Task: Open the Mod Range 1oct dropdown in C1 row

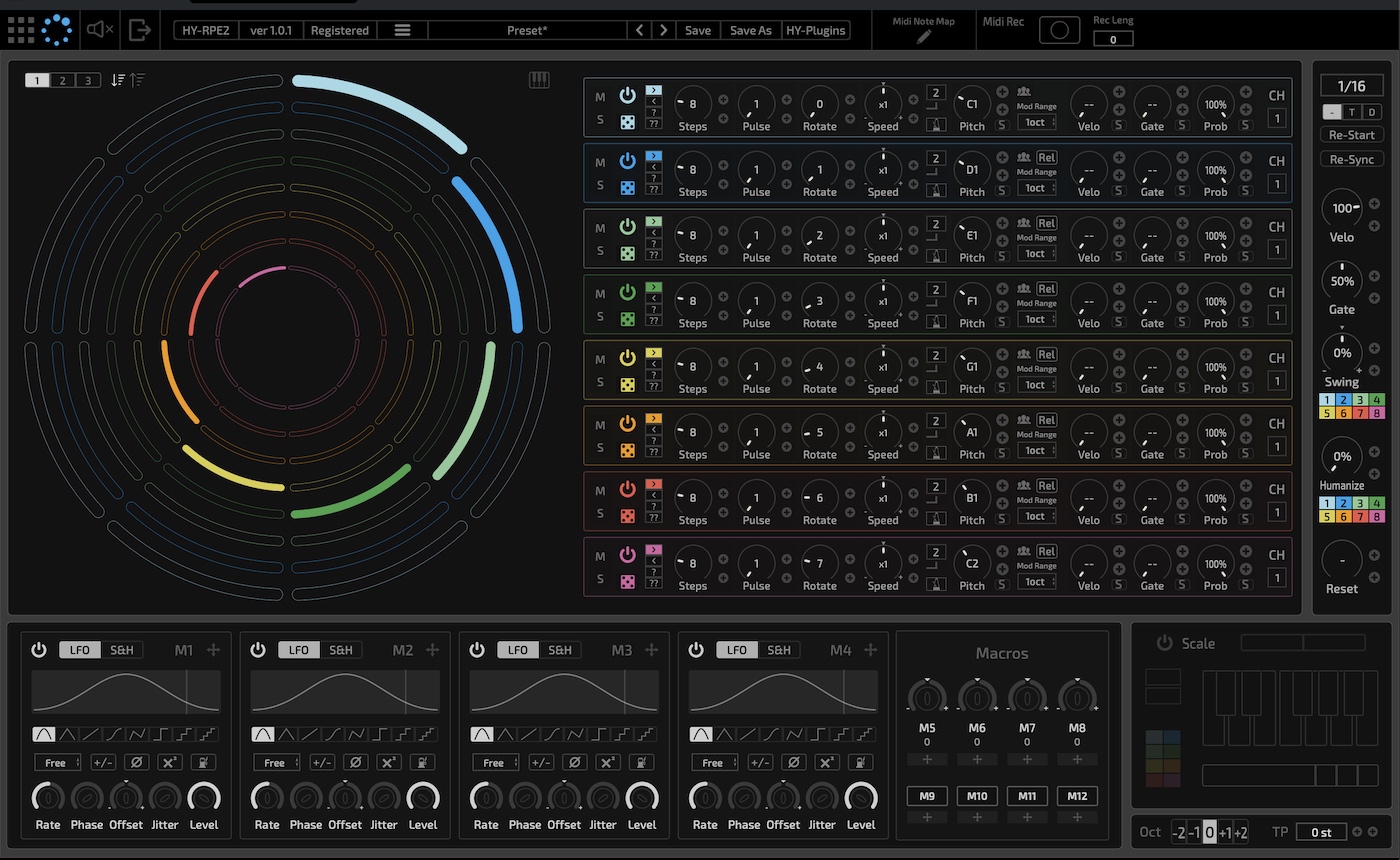Action: (1037, 122)
